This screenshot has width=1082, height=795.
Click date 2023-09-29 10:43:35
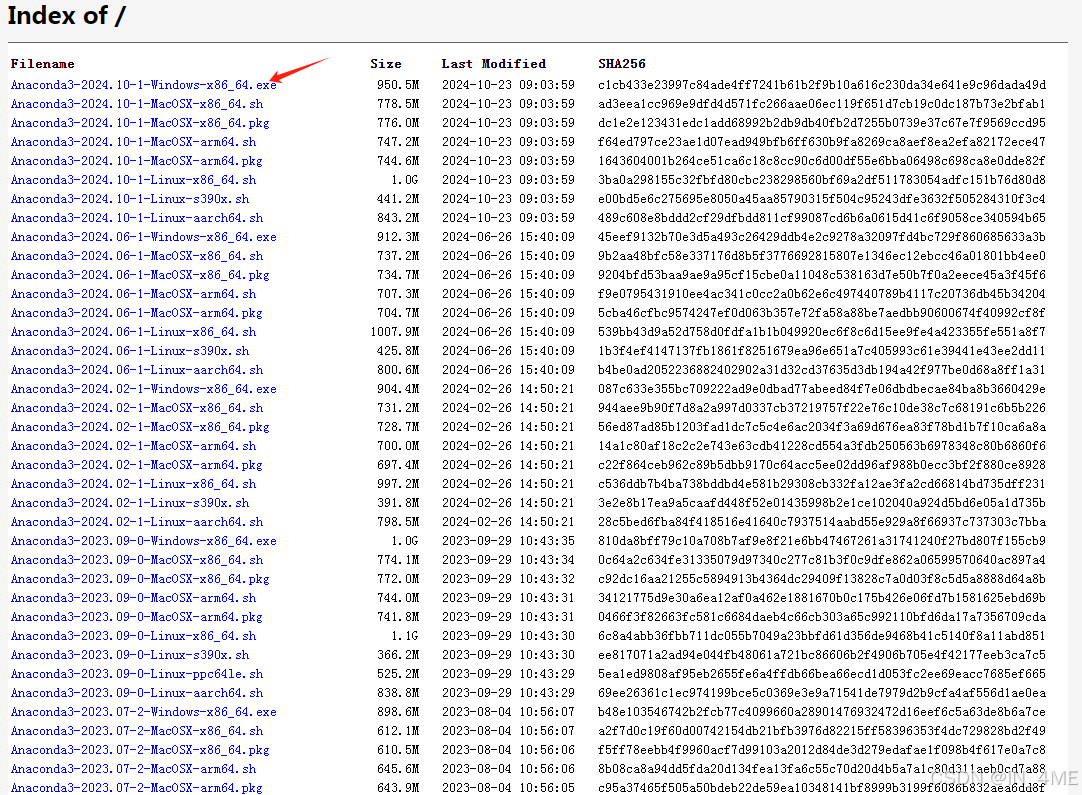[x=509, y=541]
